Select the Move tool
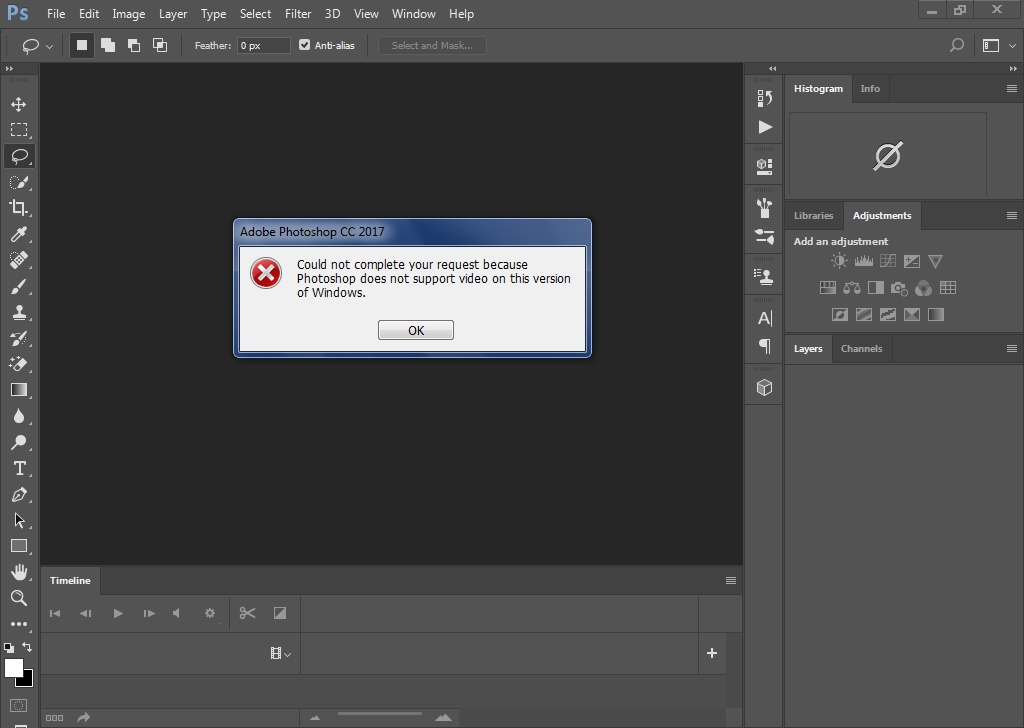This screenshot has width=1024, height=728. click(18, 104)
